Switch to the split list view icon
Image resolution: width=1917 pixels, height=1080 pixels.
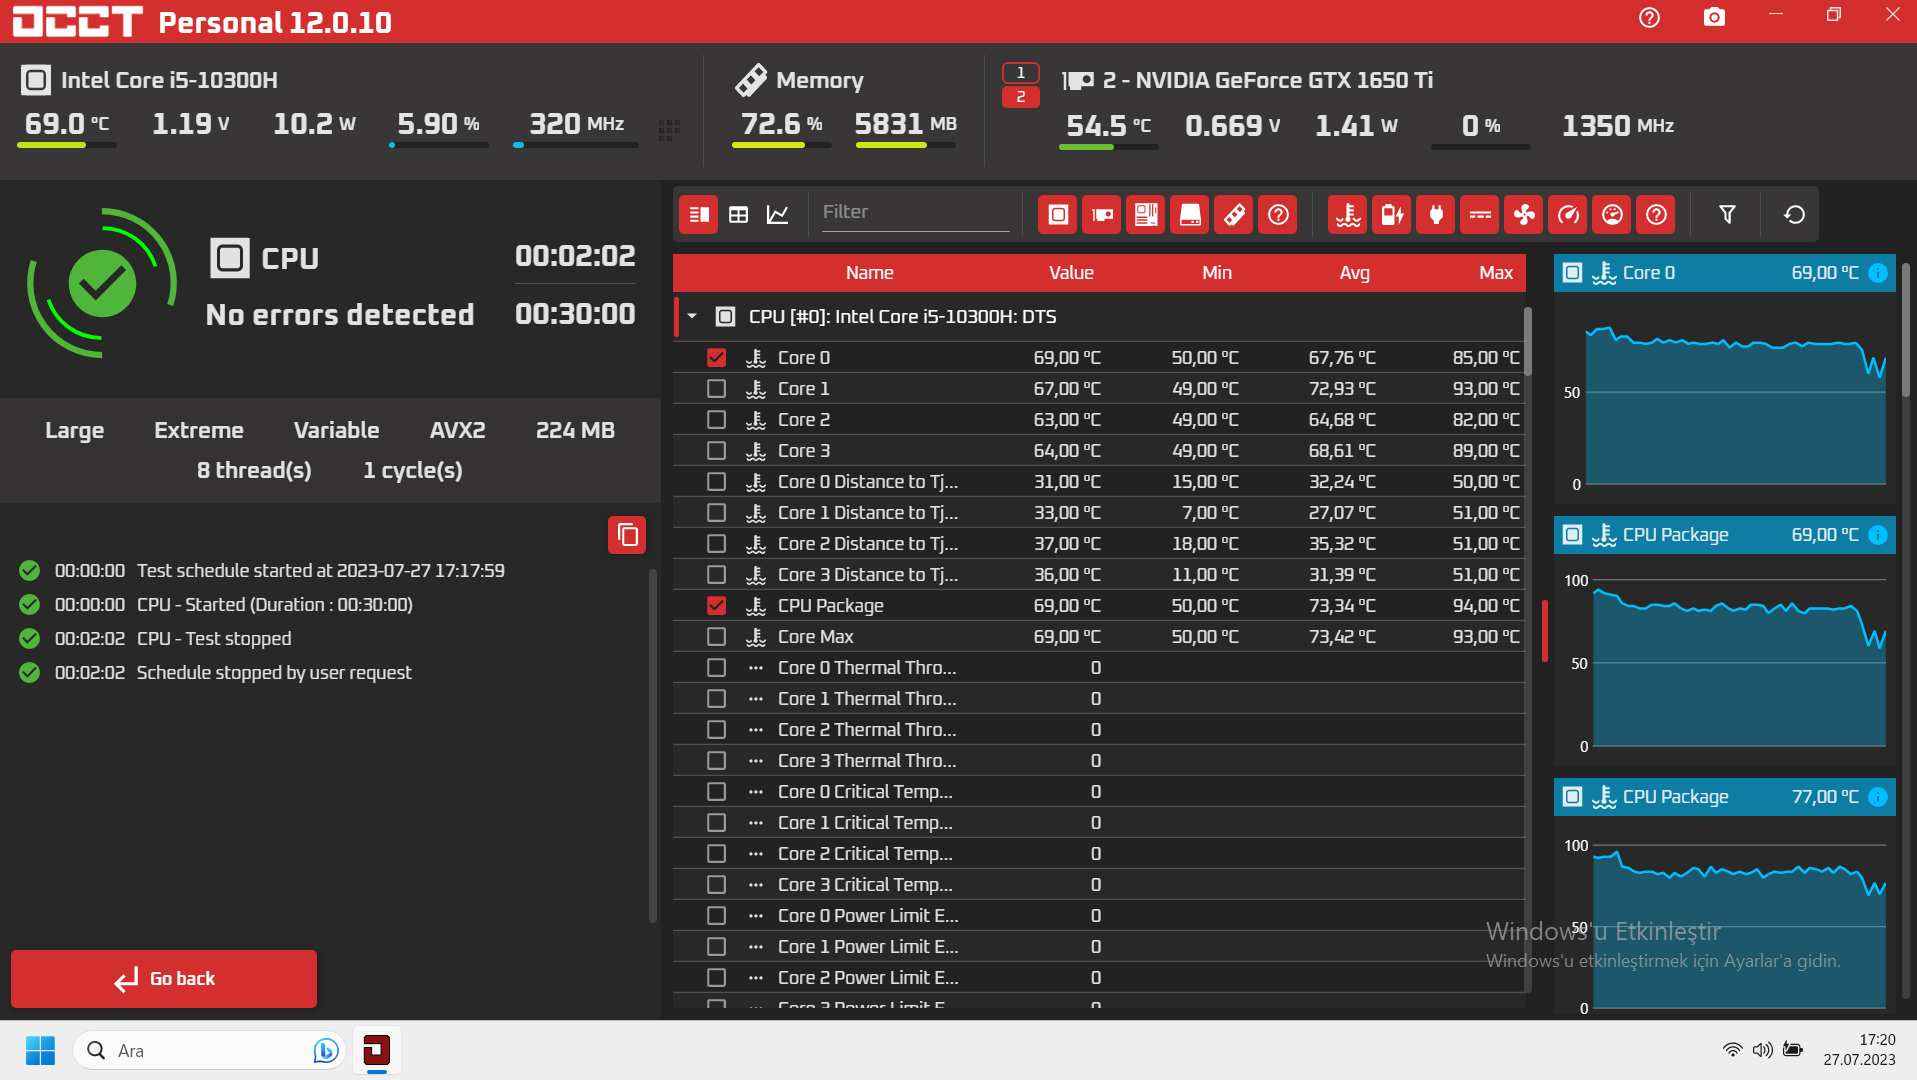coord(699,214)
